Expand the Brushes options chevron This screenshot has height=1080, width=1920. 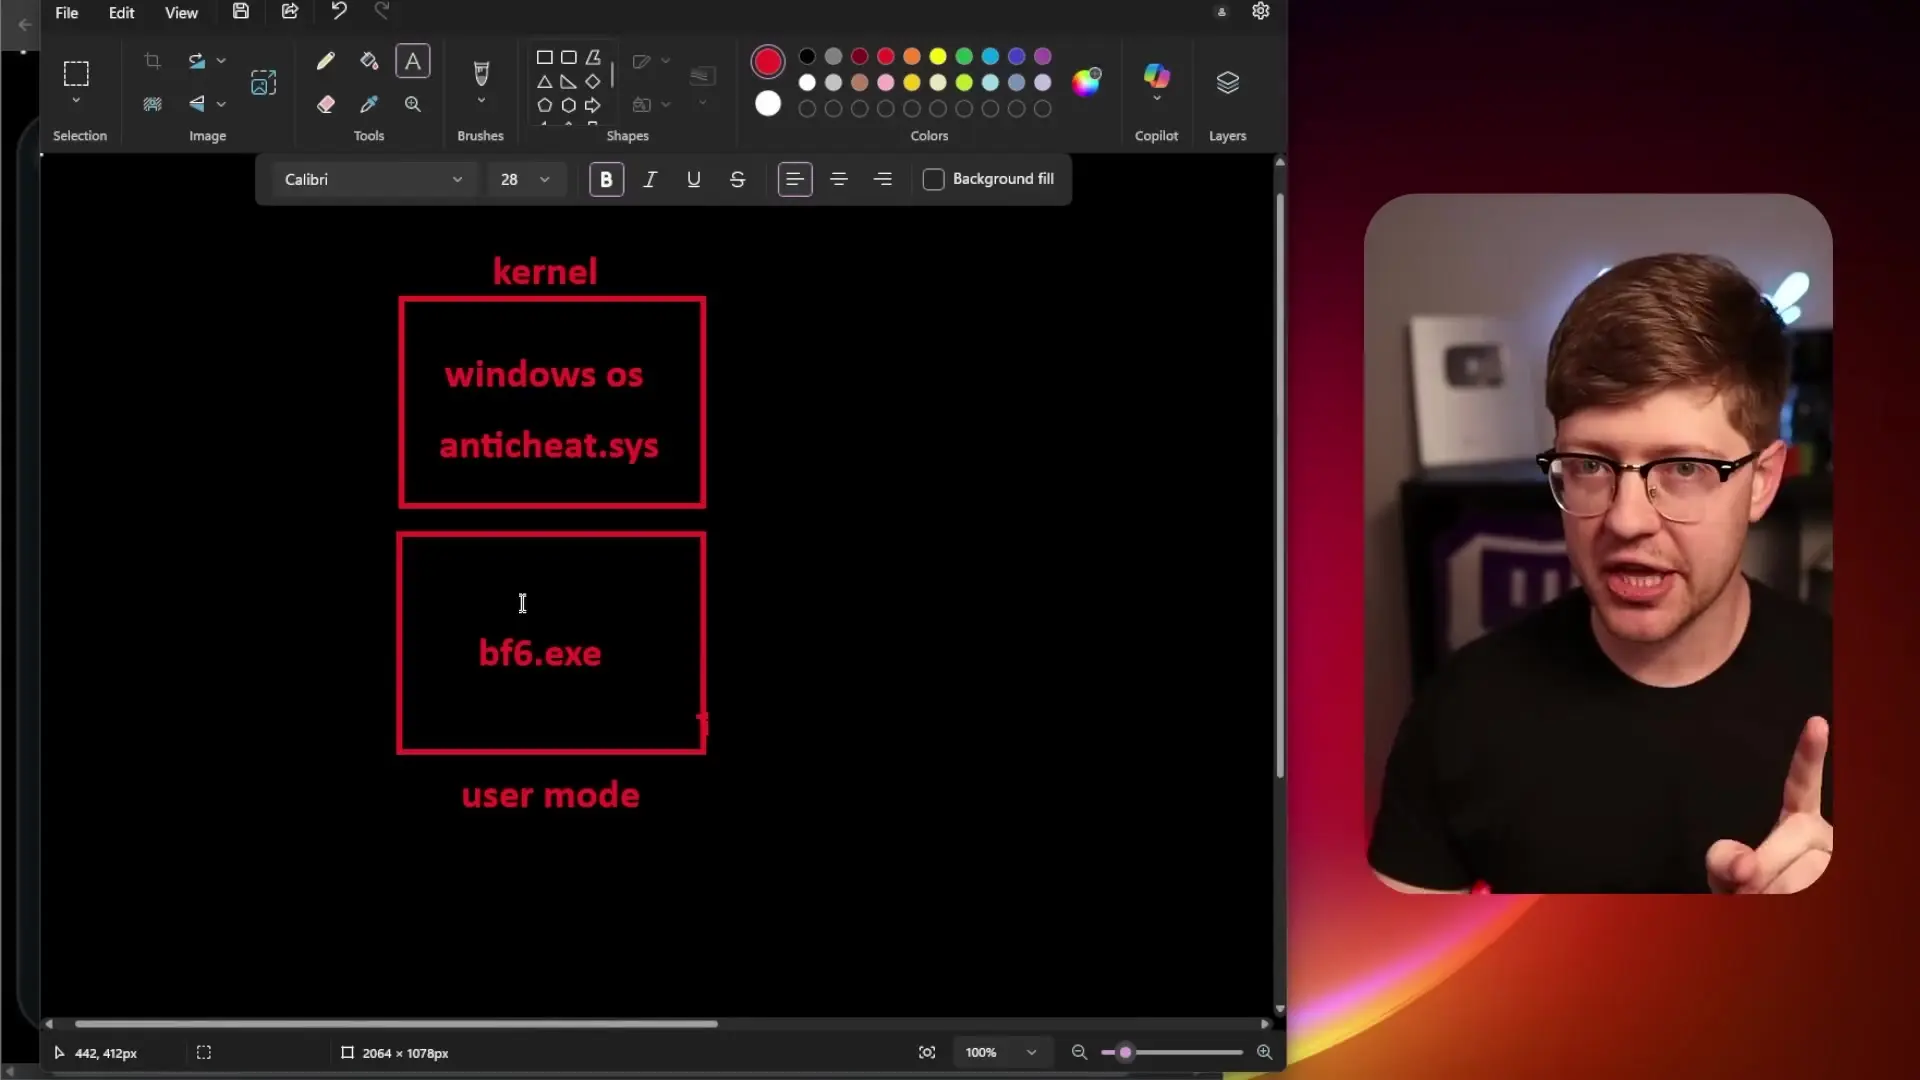(x=481, y=101)
